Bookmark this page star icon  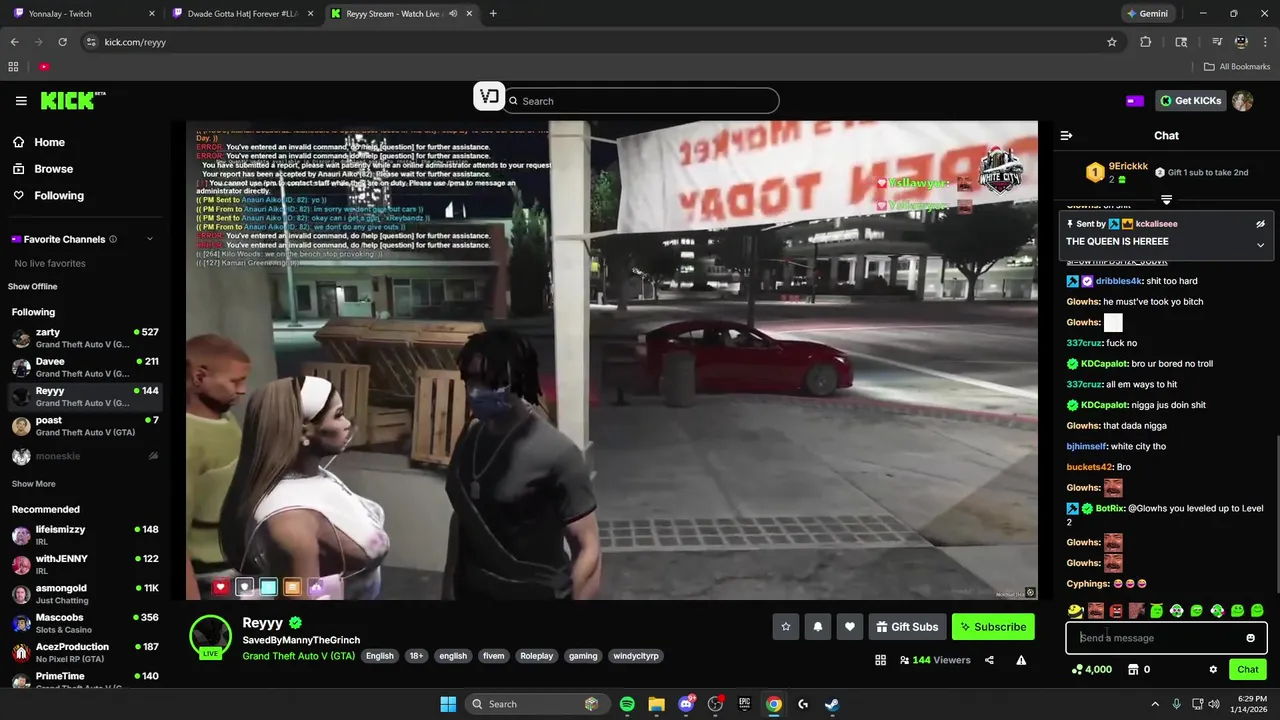pos(1111,42)
